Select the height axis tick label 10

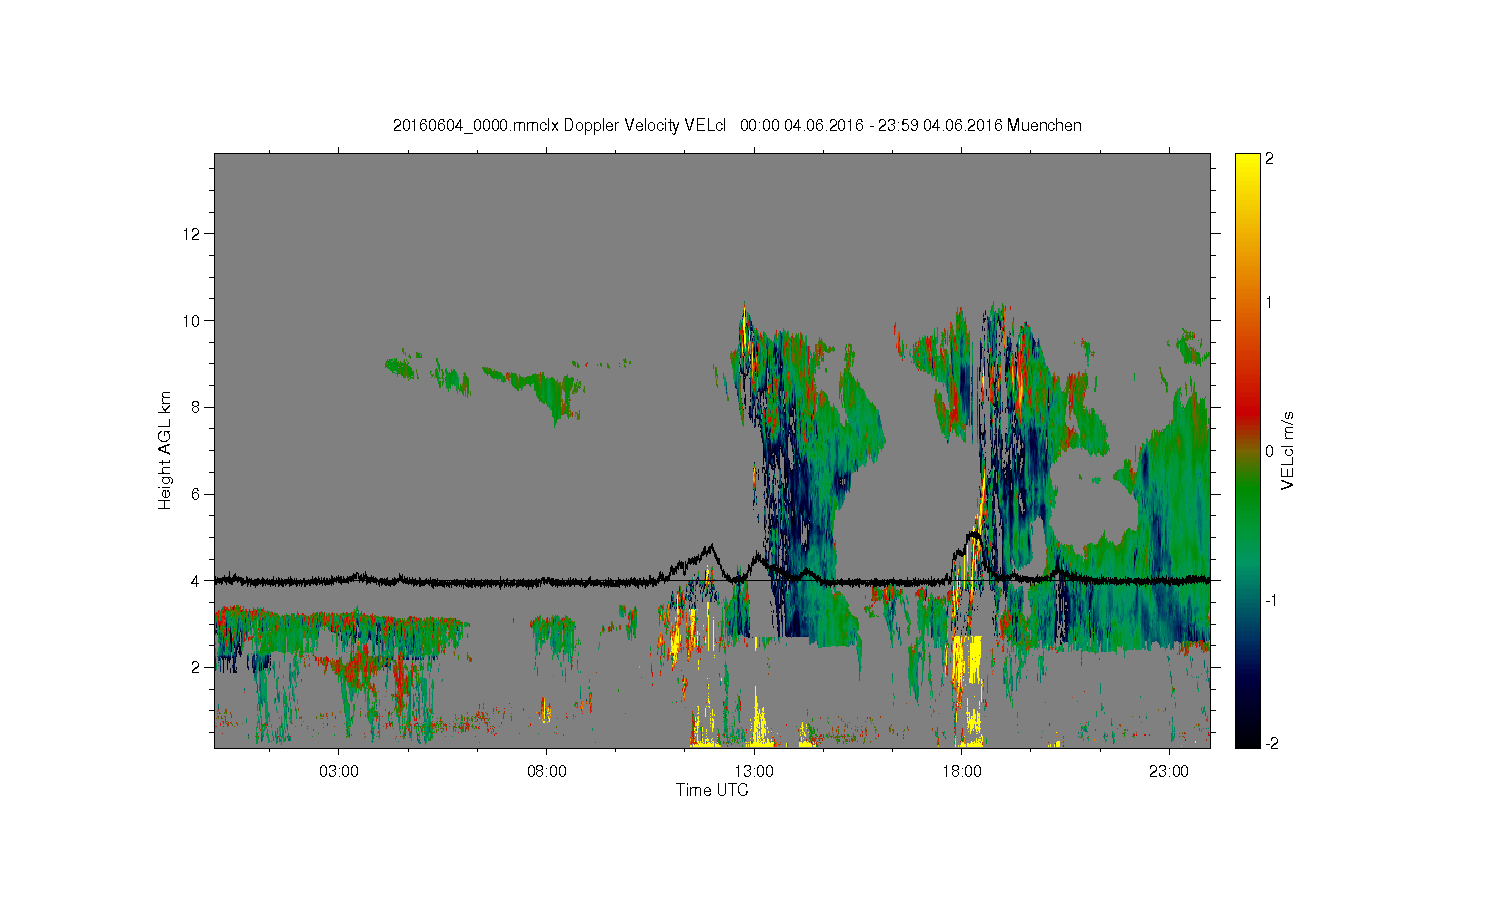(x=193, y=320)
